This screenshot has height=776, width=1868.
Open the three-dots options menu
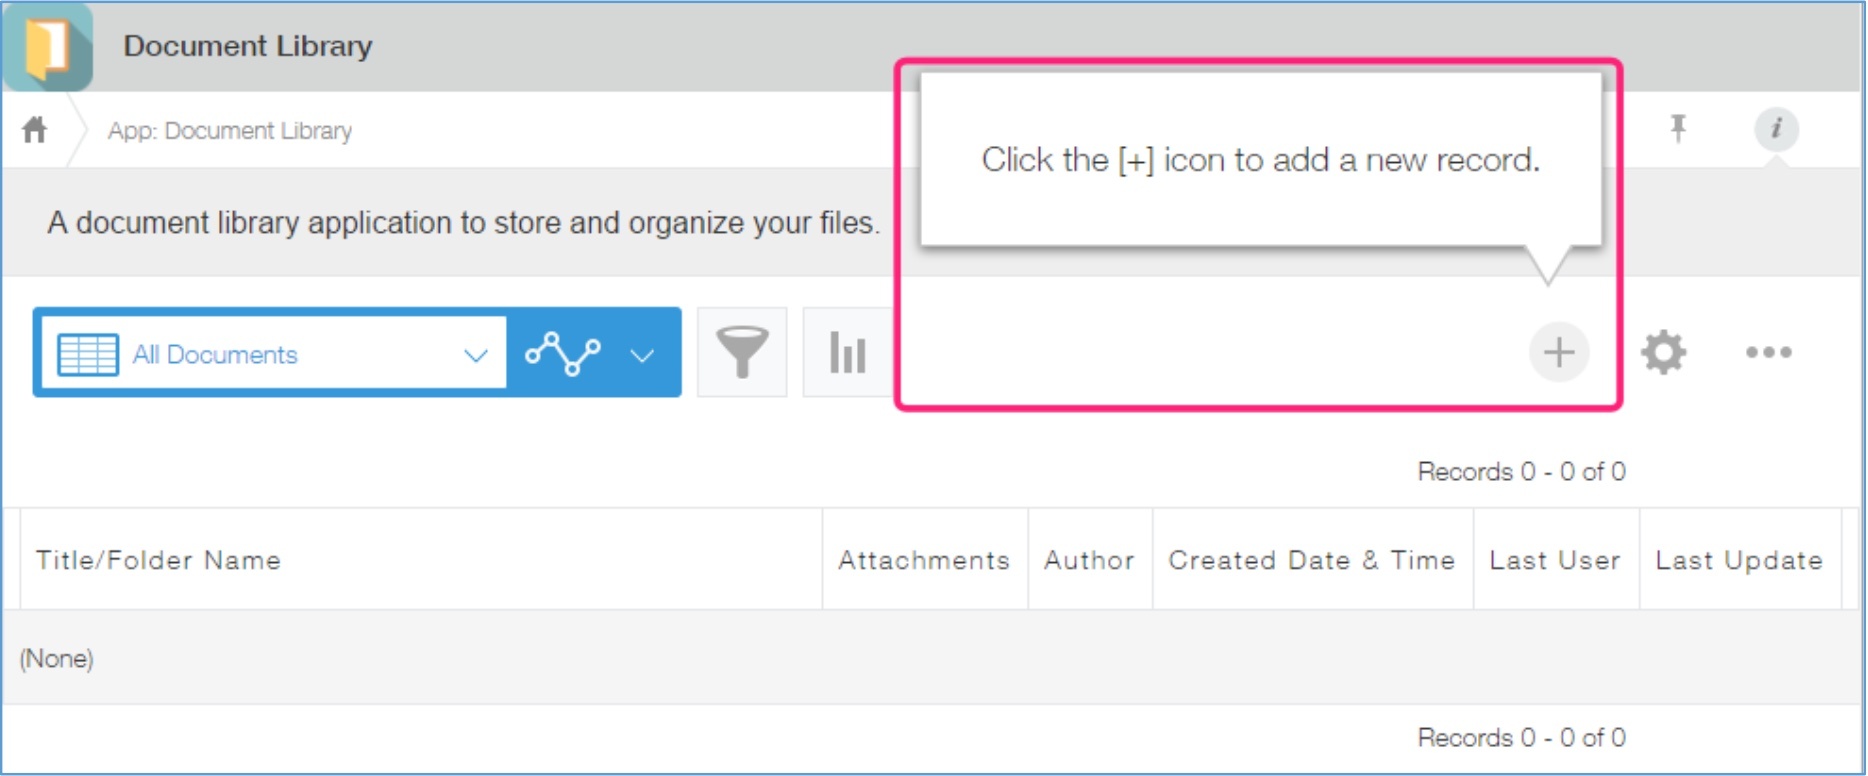tap(1768, 352)
